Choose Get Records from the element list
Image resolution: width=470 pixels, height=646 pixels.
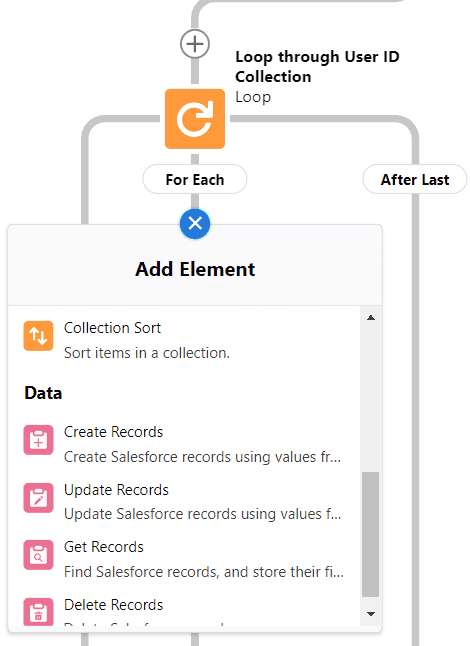(x=184, y=559)
